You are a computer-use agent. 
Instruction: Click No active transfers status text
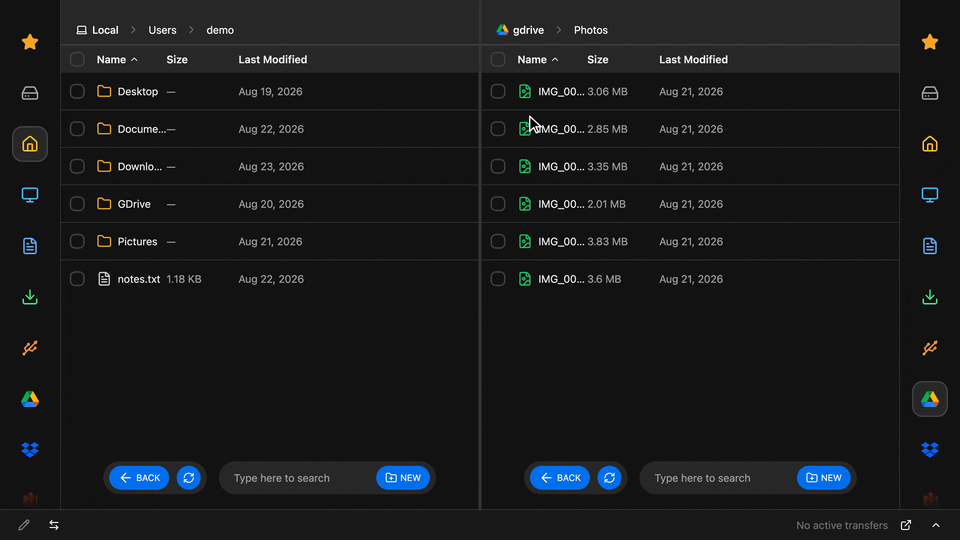pyautogui.click(x=842, y=525)
